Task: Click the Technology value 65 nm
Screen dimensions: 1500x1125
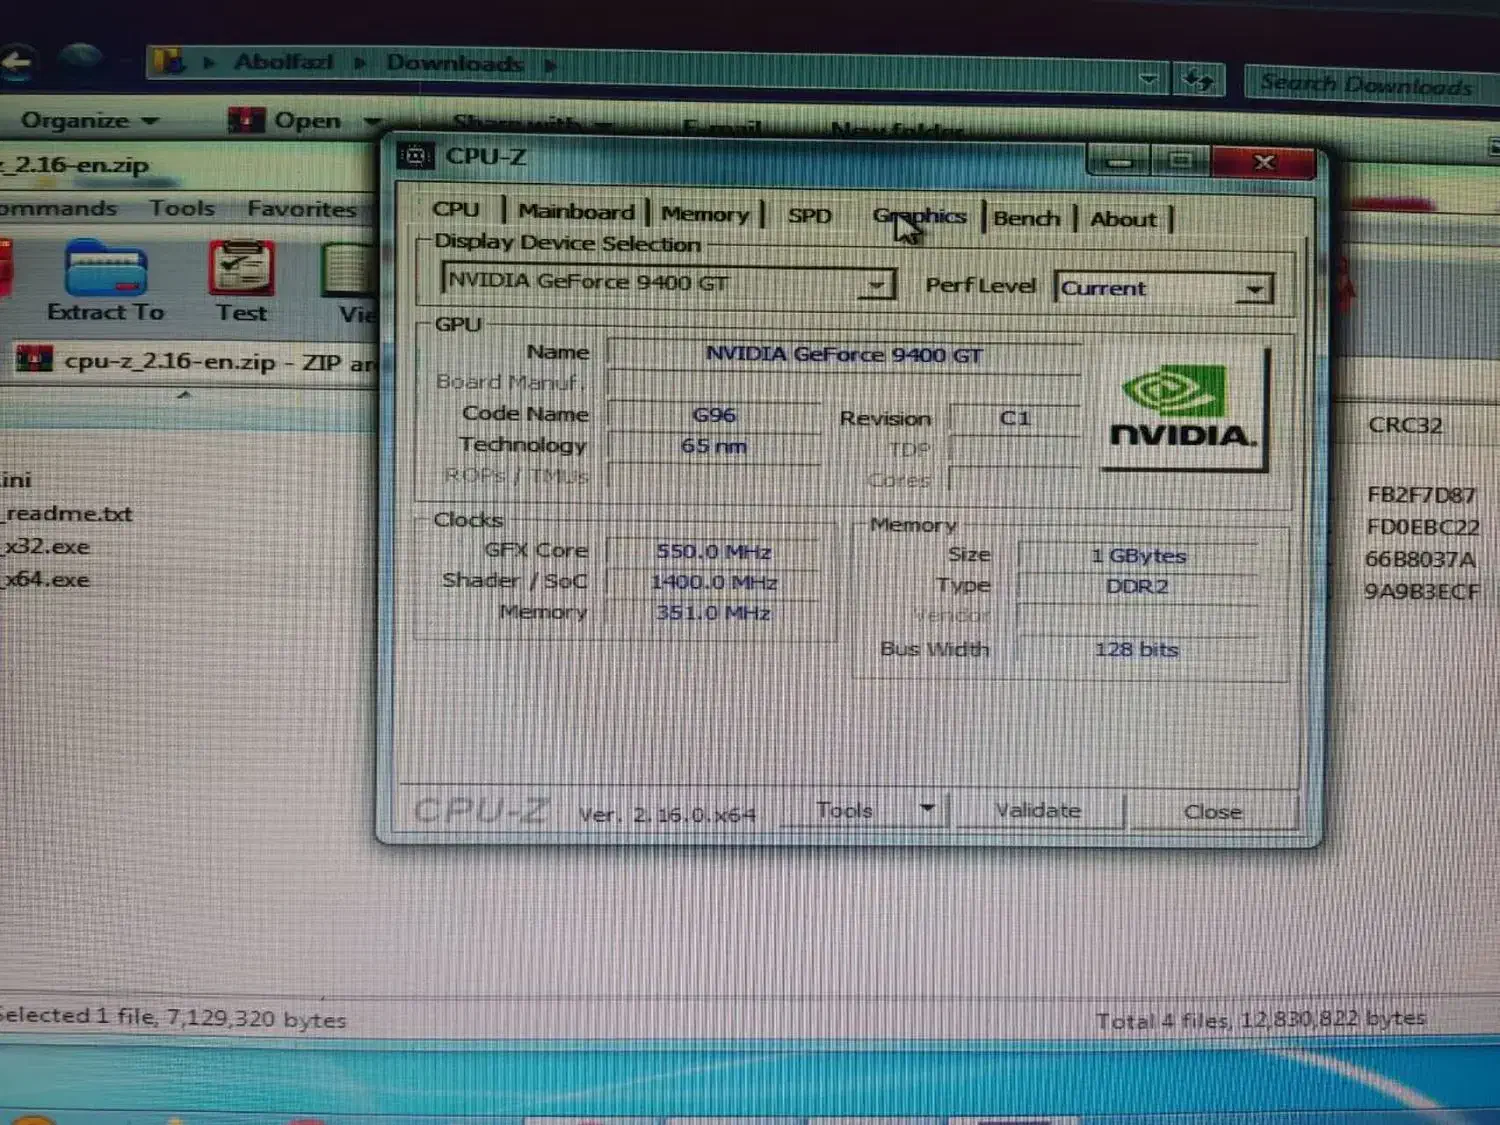Action: (714, 446)
